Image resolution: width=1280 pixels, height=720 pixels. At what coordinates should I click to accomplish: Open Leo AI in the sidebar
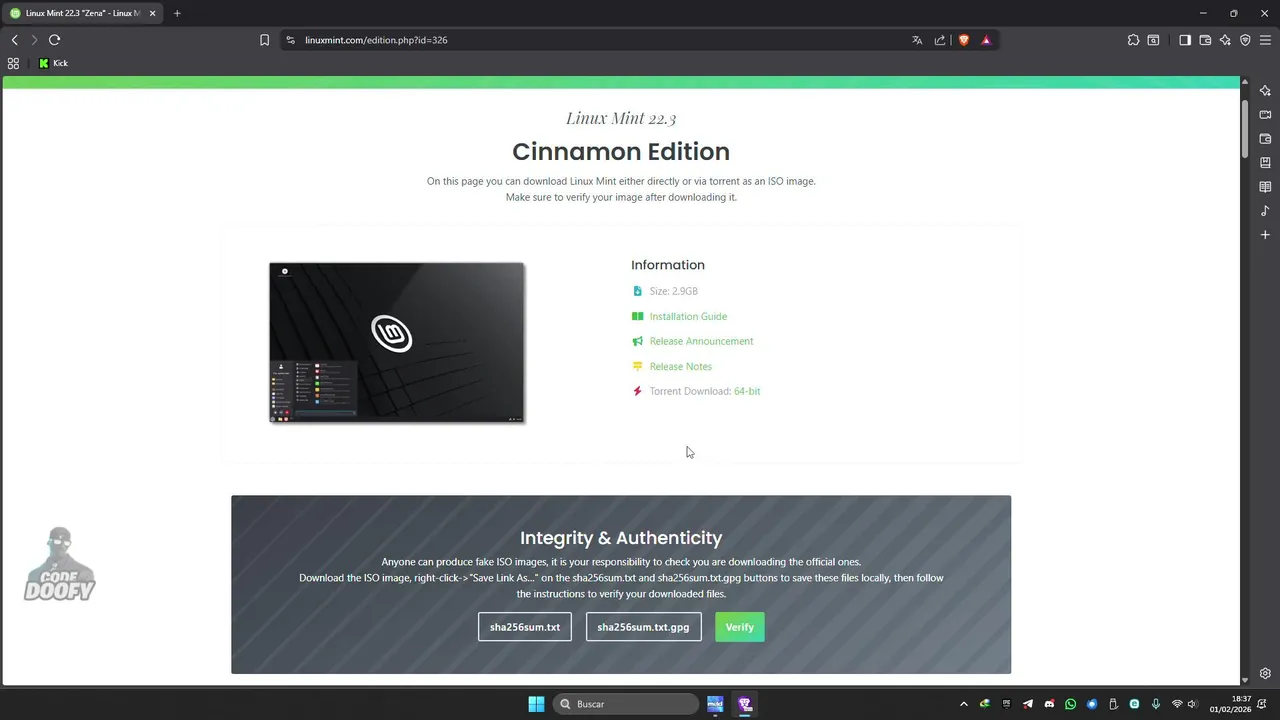click(1265, 91)
